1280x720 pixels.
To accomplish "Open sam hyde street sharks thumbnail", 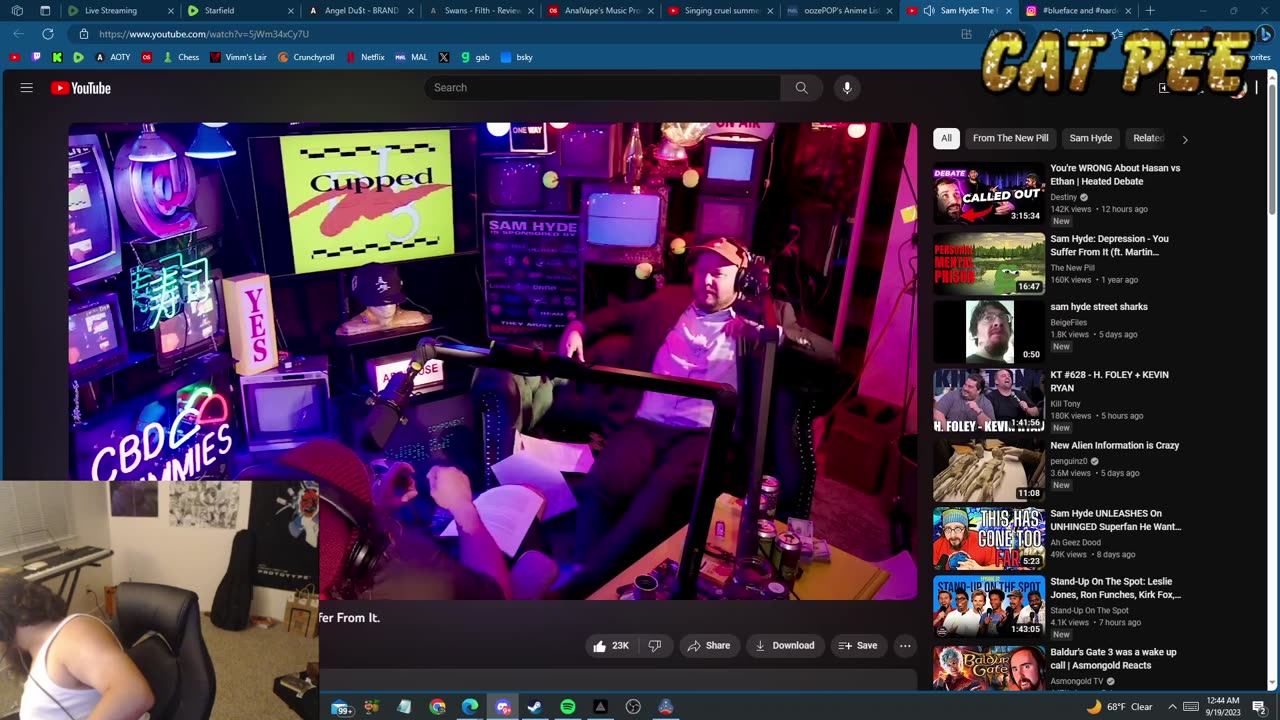I will point(989,331).
